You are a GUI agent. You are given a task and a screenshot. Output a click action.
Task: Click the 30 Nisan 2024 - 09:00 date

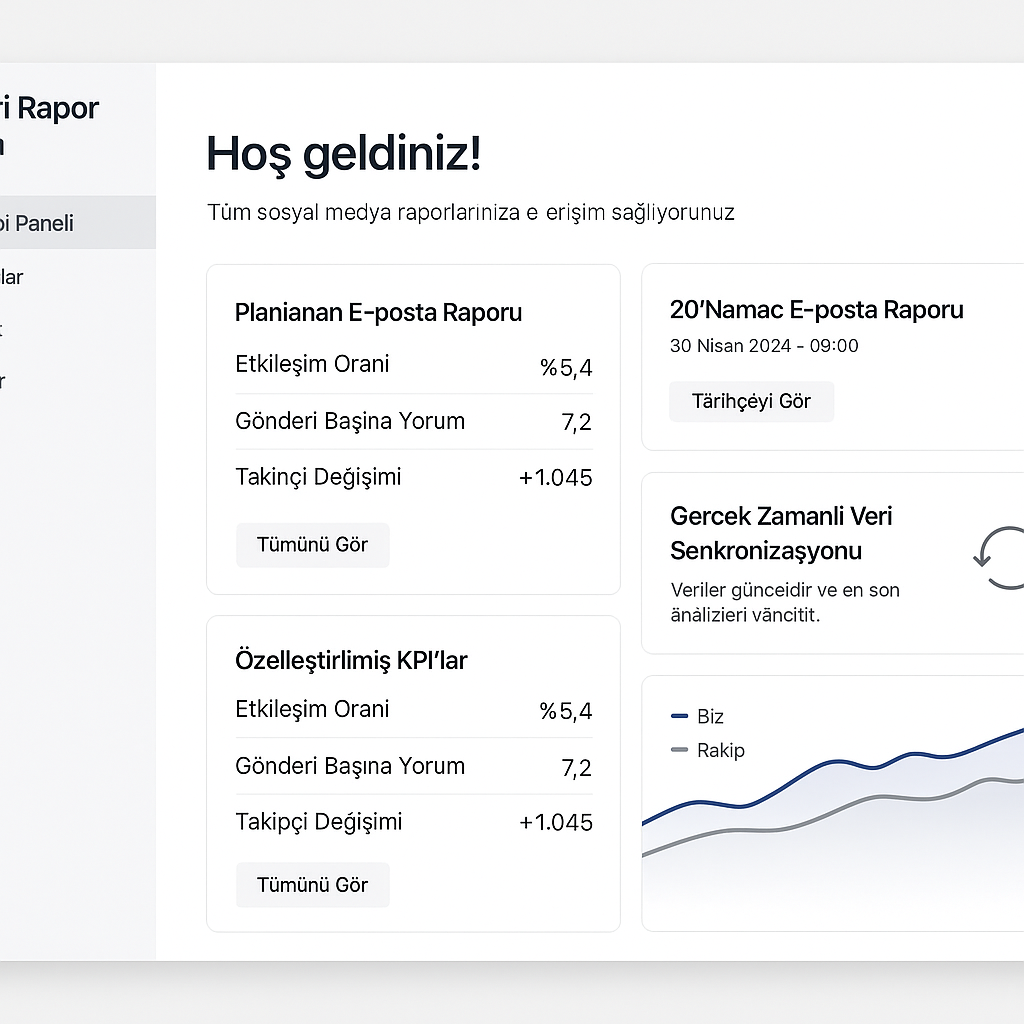(764, 346)
